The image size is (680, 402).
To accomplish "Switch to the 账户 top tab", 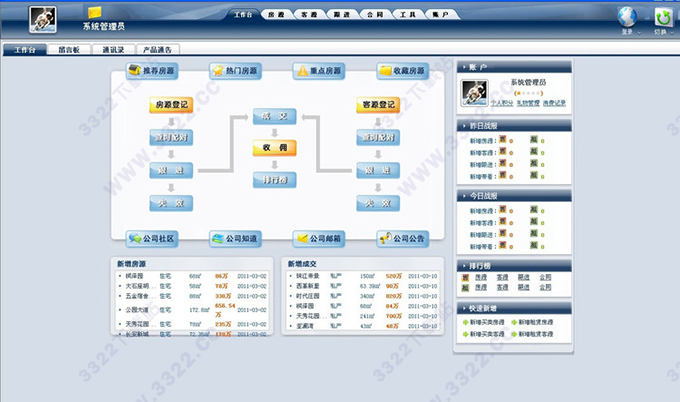I will tap(441, 15).
